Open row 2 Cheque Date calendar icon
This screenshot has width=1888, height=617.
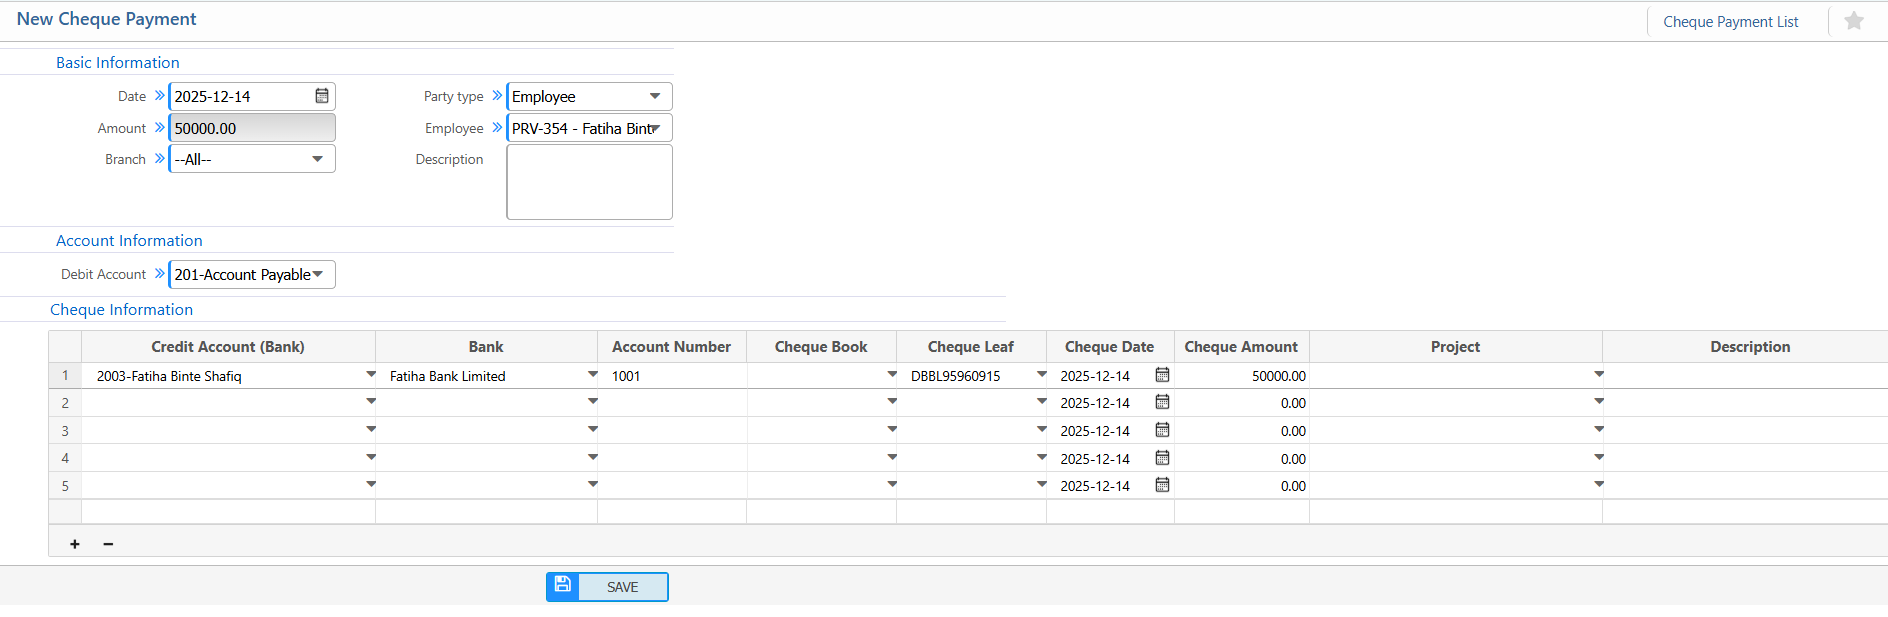tap(1162, 402)
